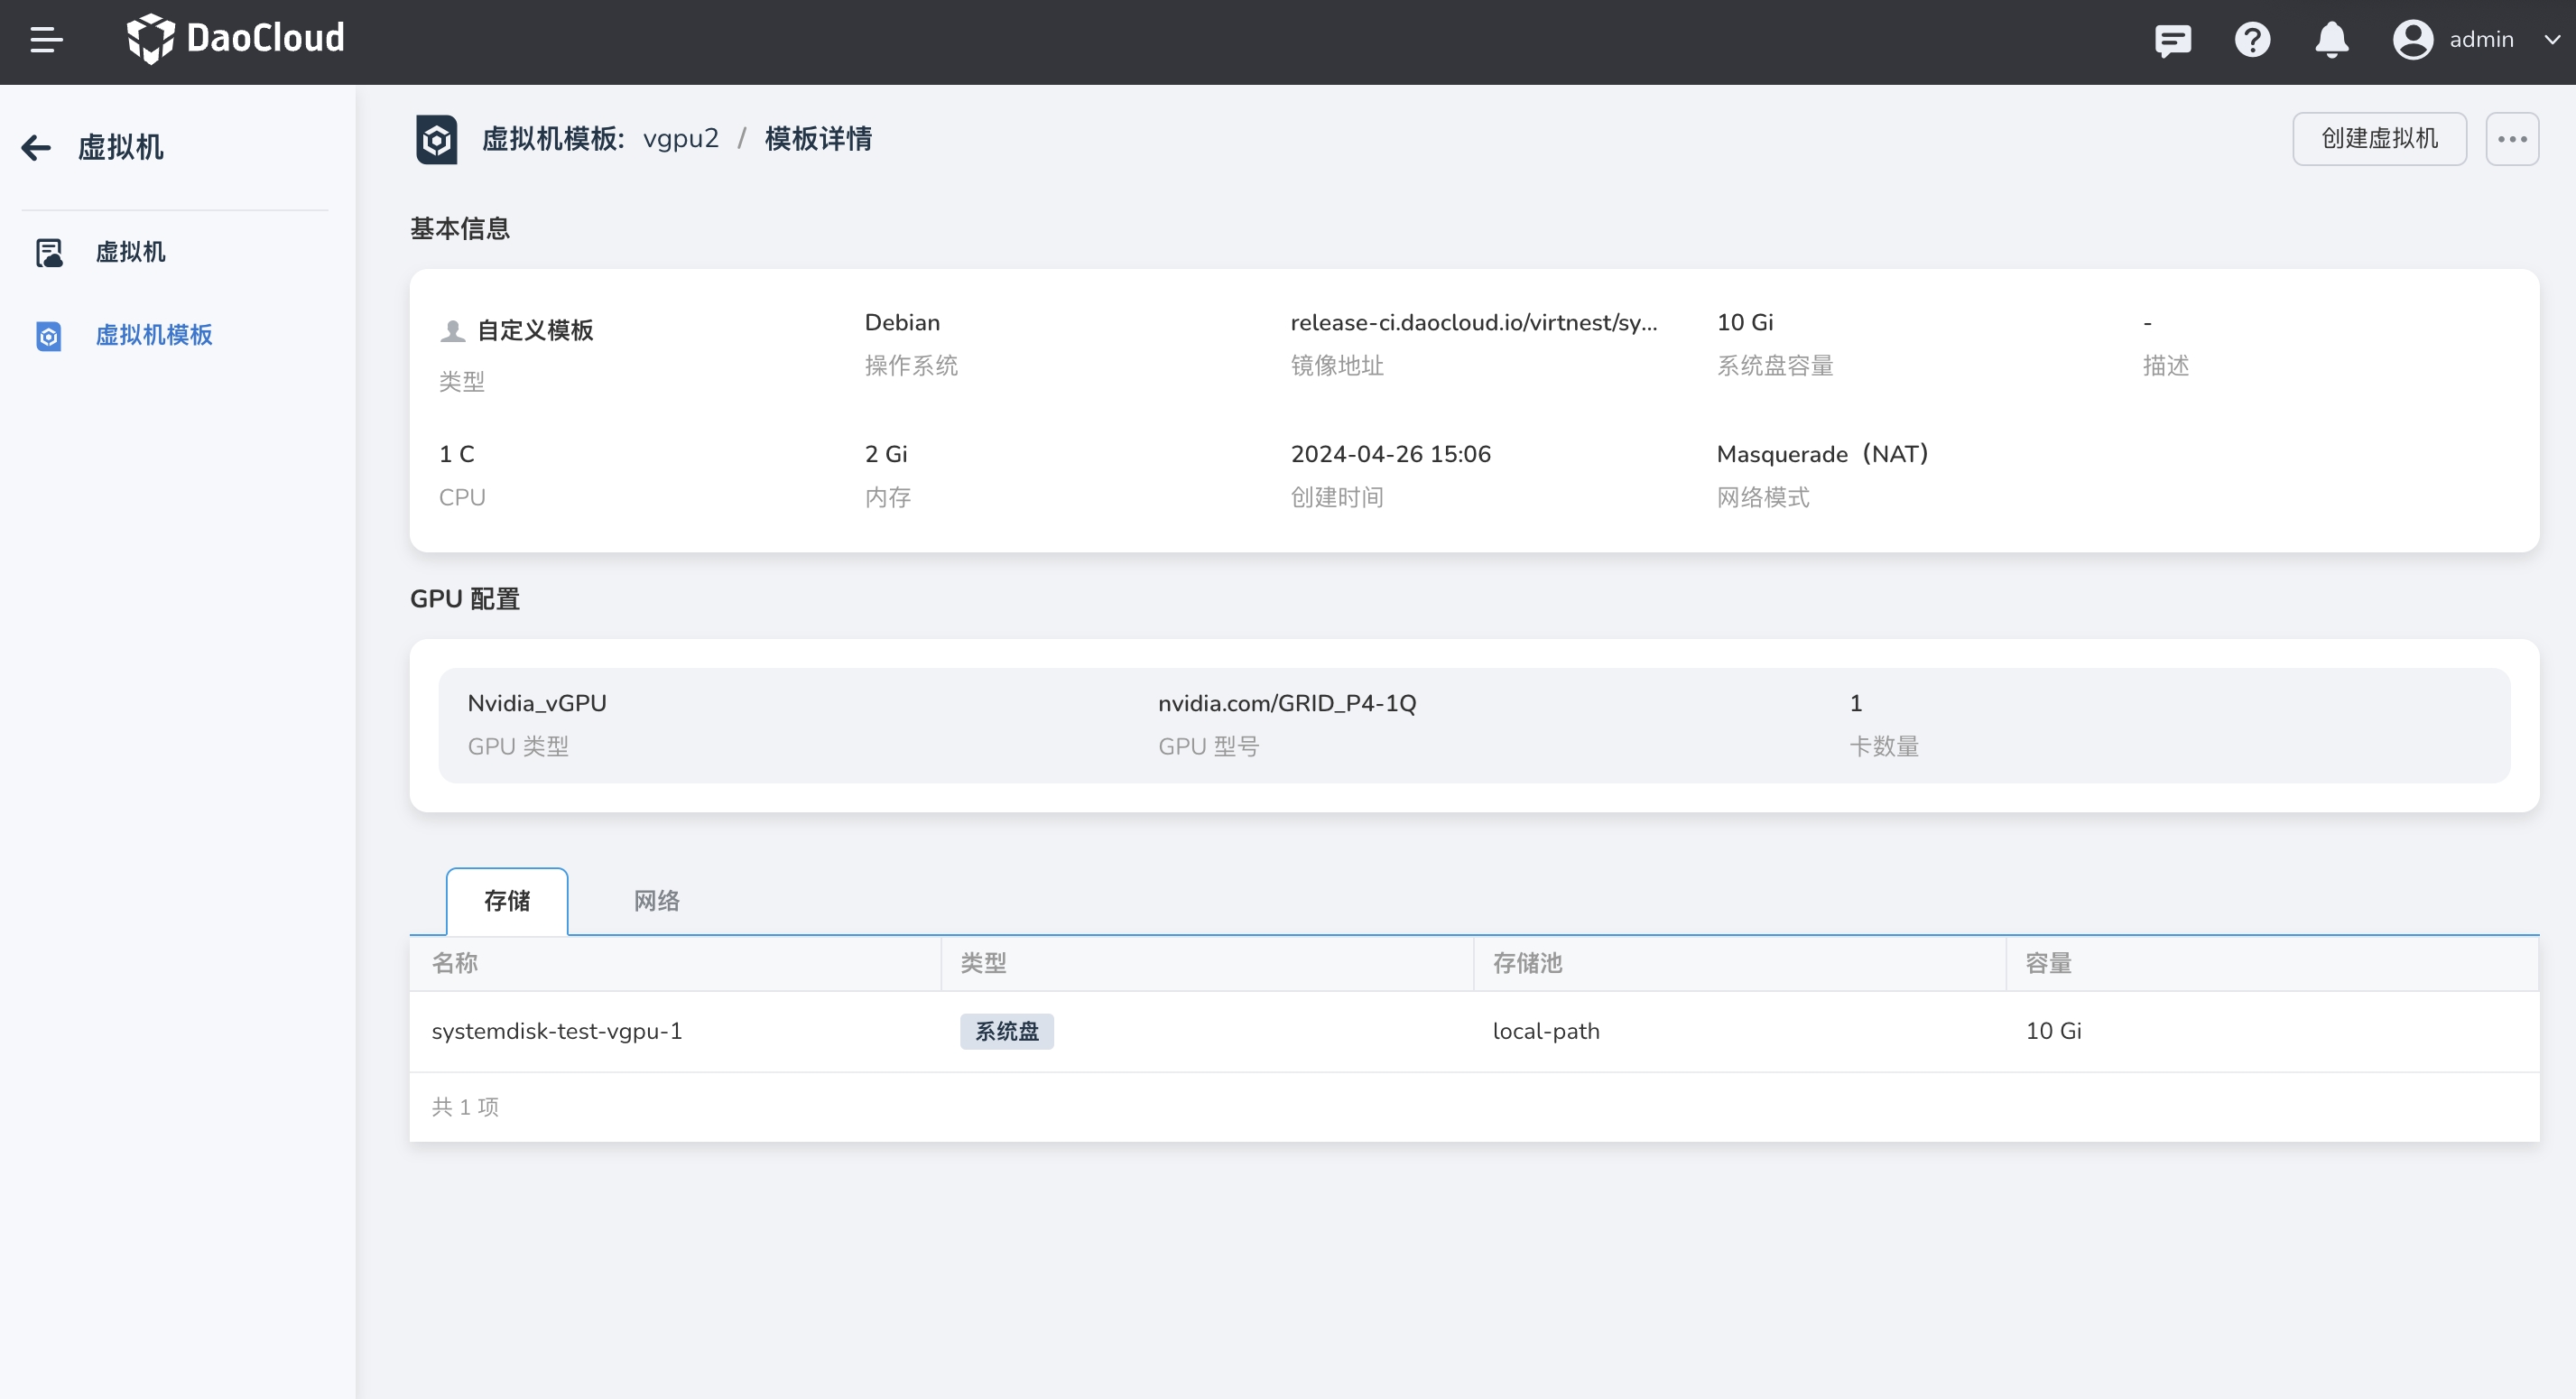Open the three-dots more actions menu
This screenshot has height=1399, width=2576.
coord(2511,139)
